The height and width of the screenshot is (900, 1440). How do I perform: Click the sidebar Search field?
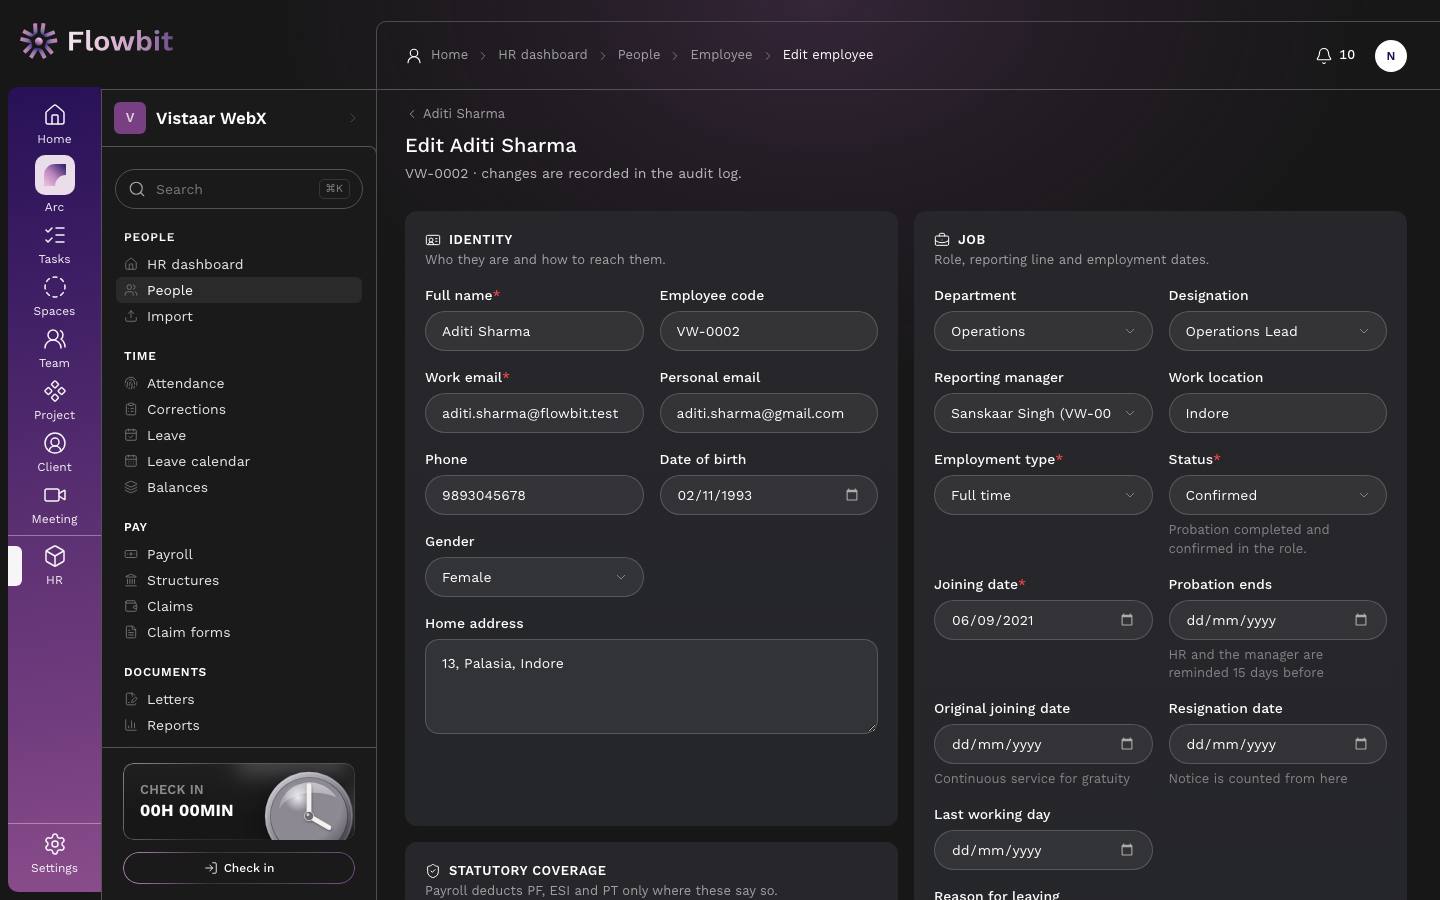click(x=239, y=189)
